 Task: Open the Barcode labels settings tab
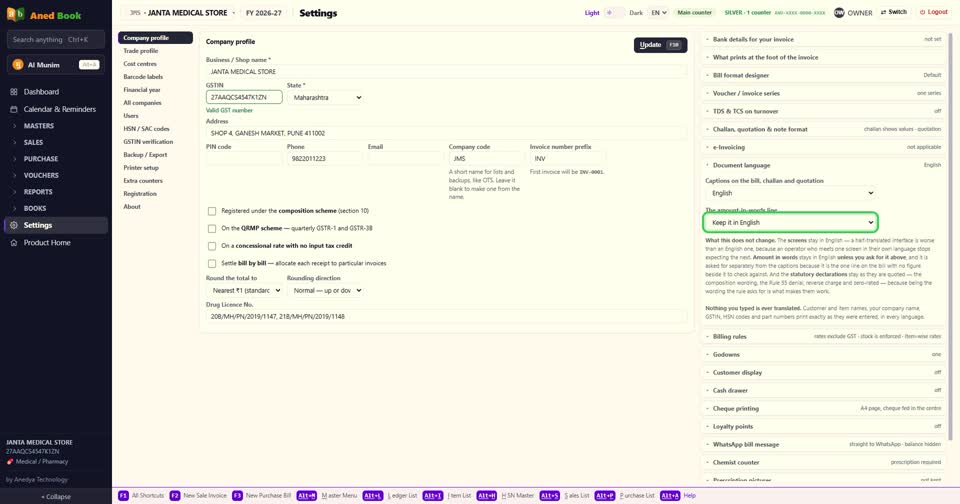155,77
